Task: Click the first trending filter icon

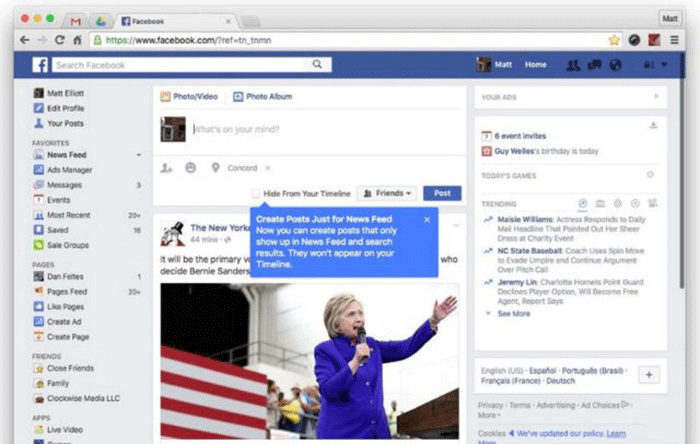Action: [583, 203]
